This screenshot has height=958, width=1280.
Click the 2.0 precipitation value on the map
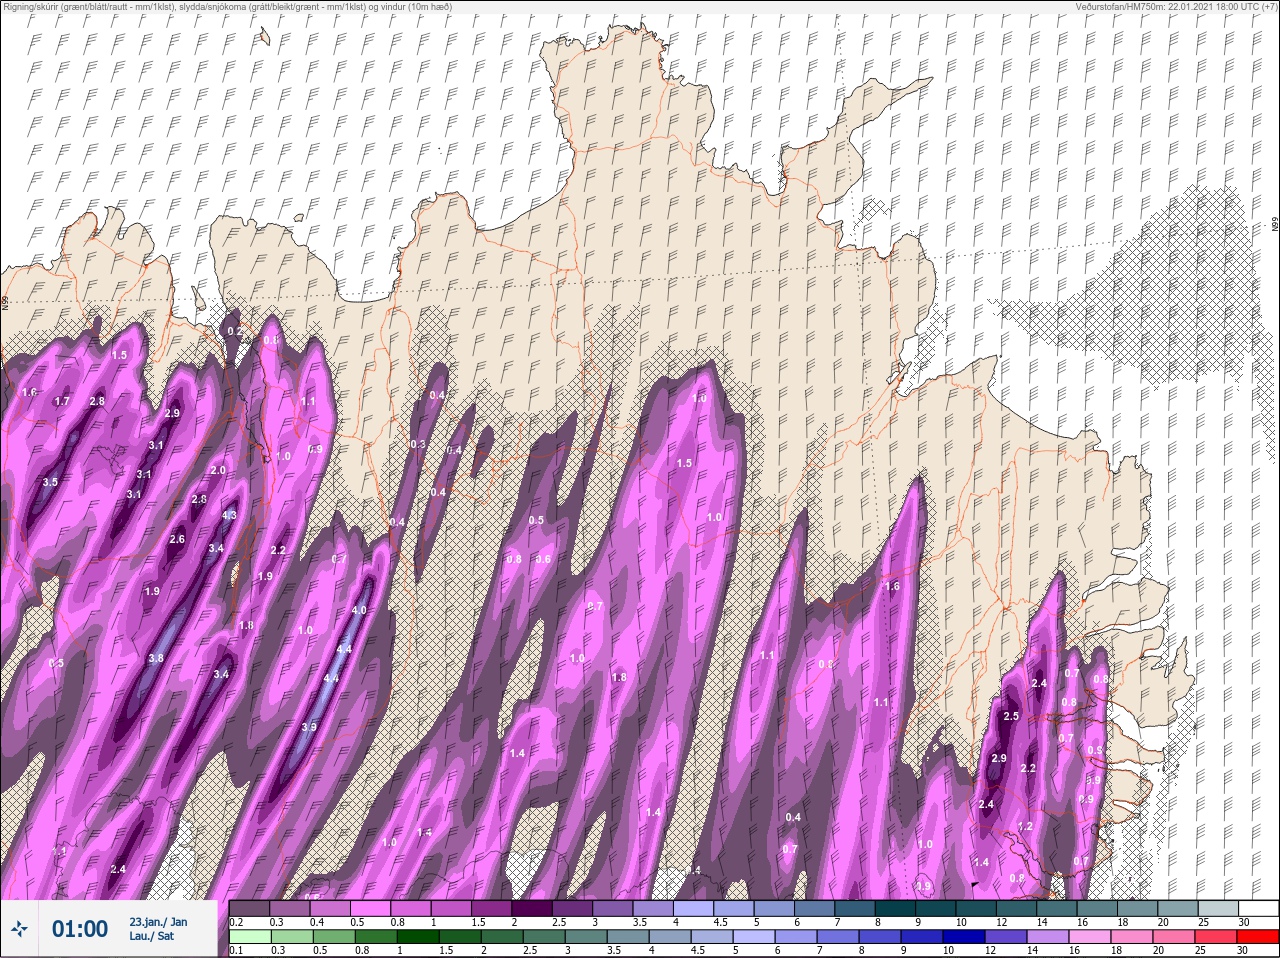pyautogui.click(x=218, y=470)
